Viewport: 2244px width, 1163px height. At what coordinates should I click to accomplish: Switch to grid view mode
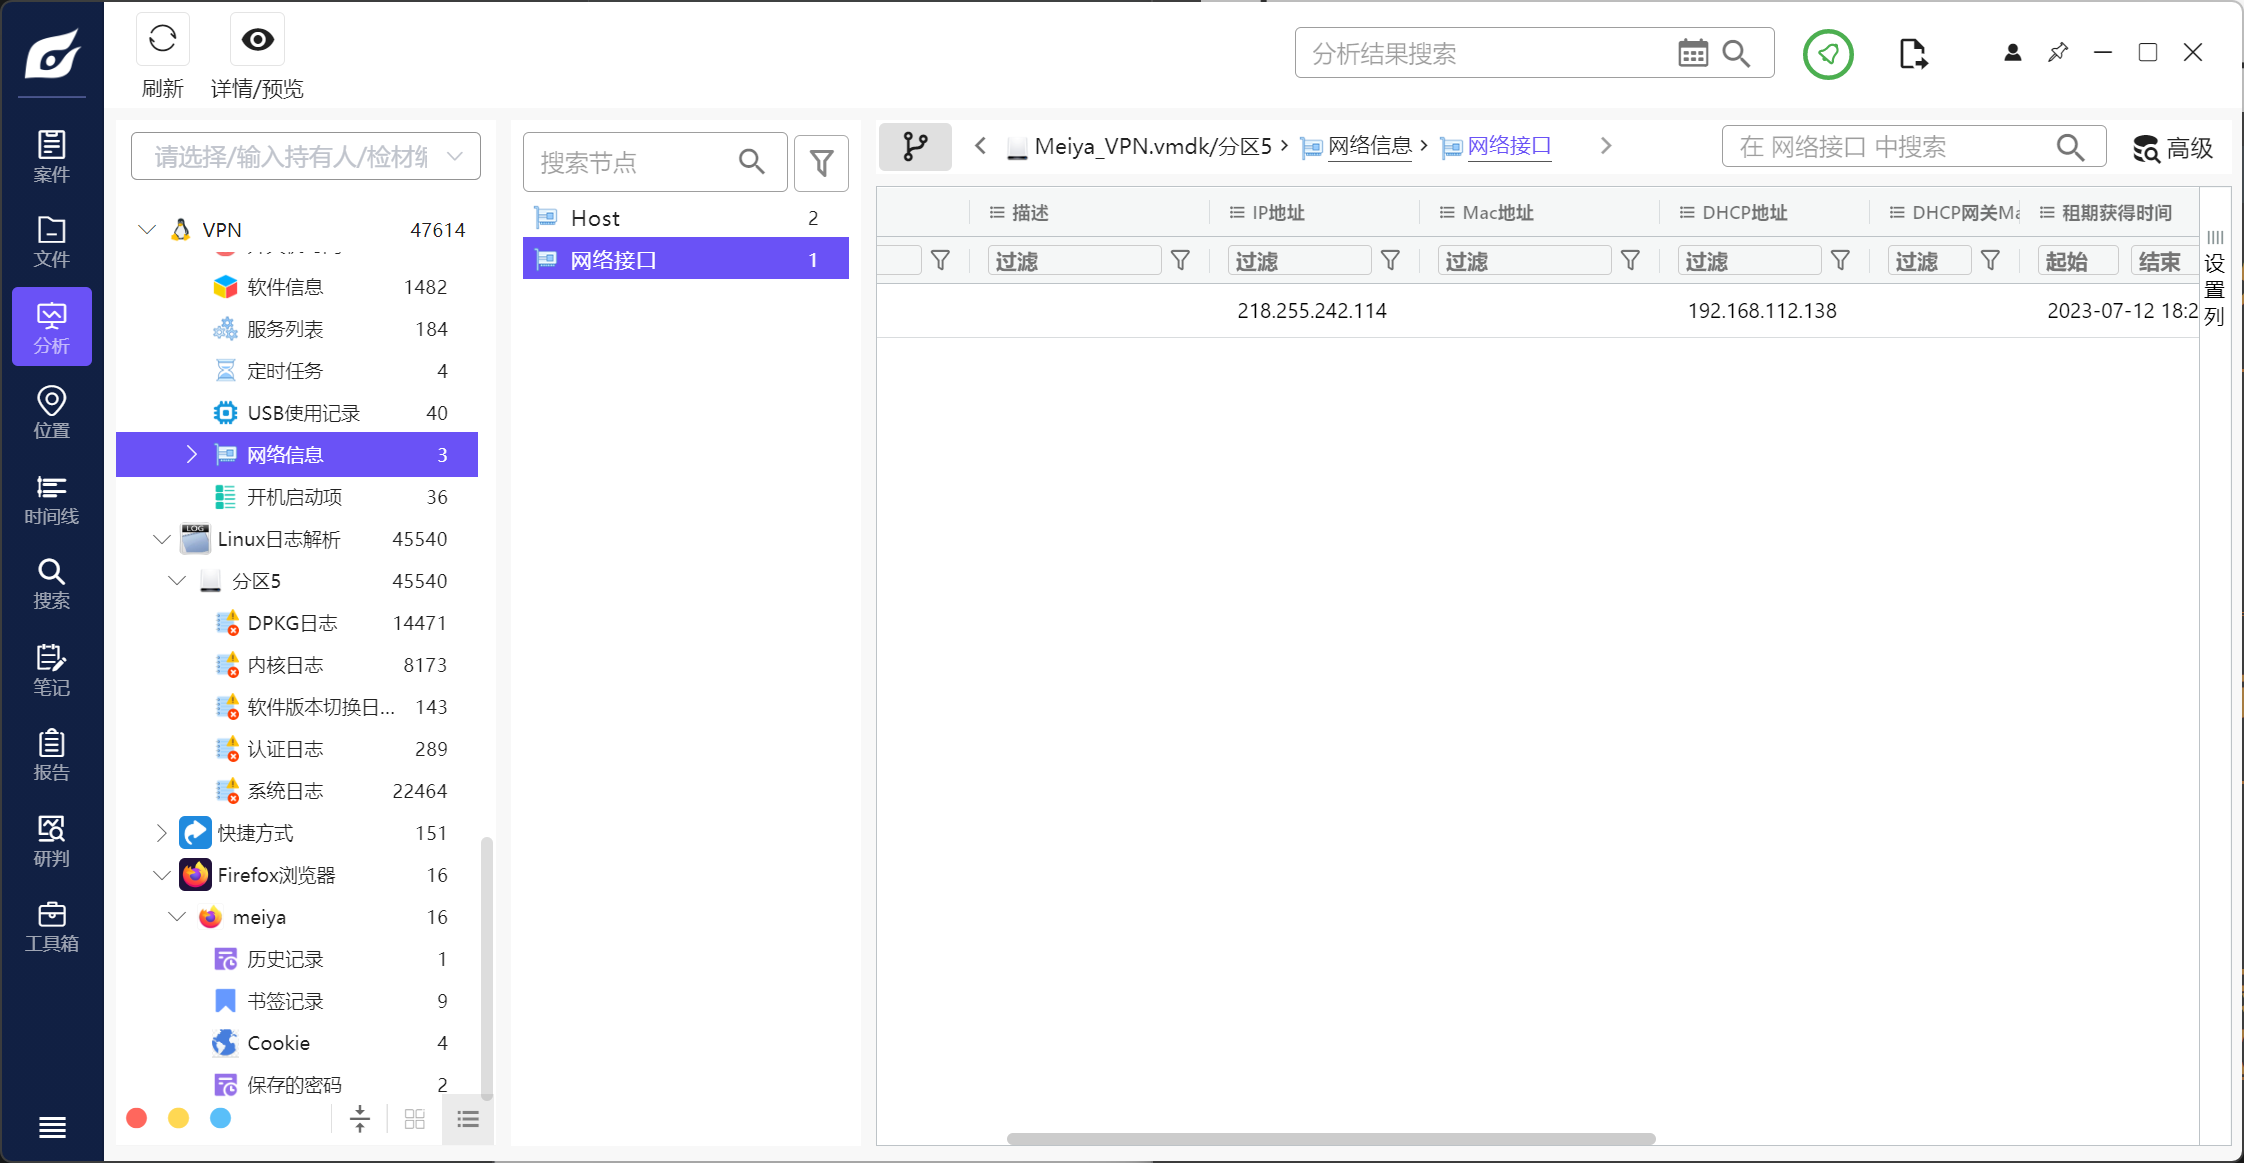[x=415, y=1119]
